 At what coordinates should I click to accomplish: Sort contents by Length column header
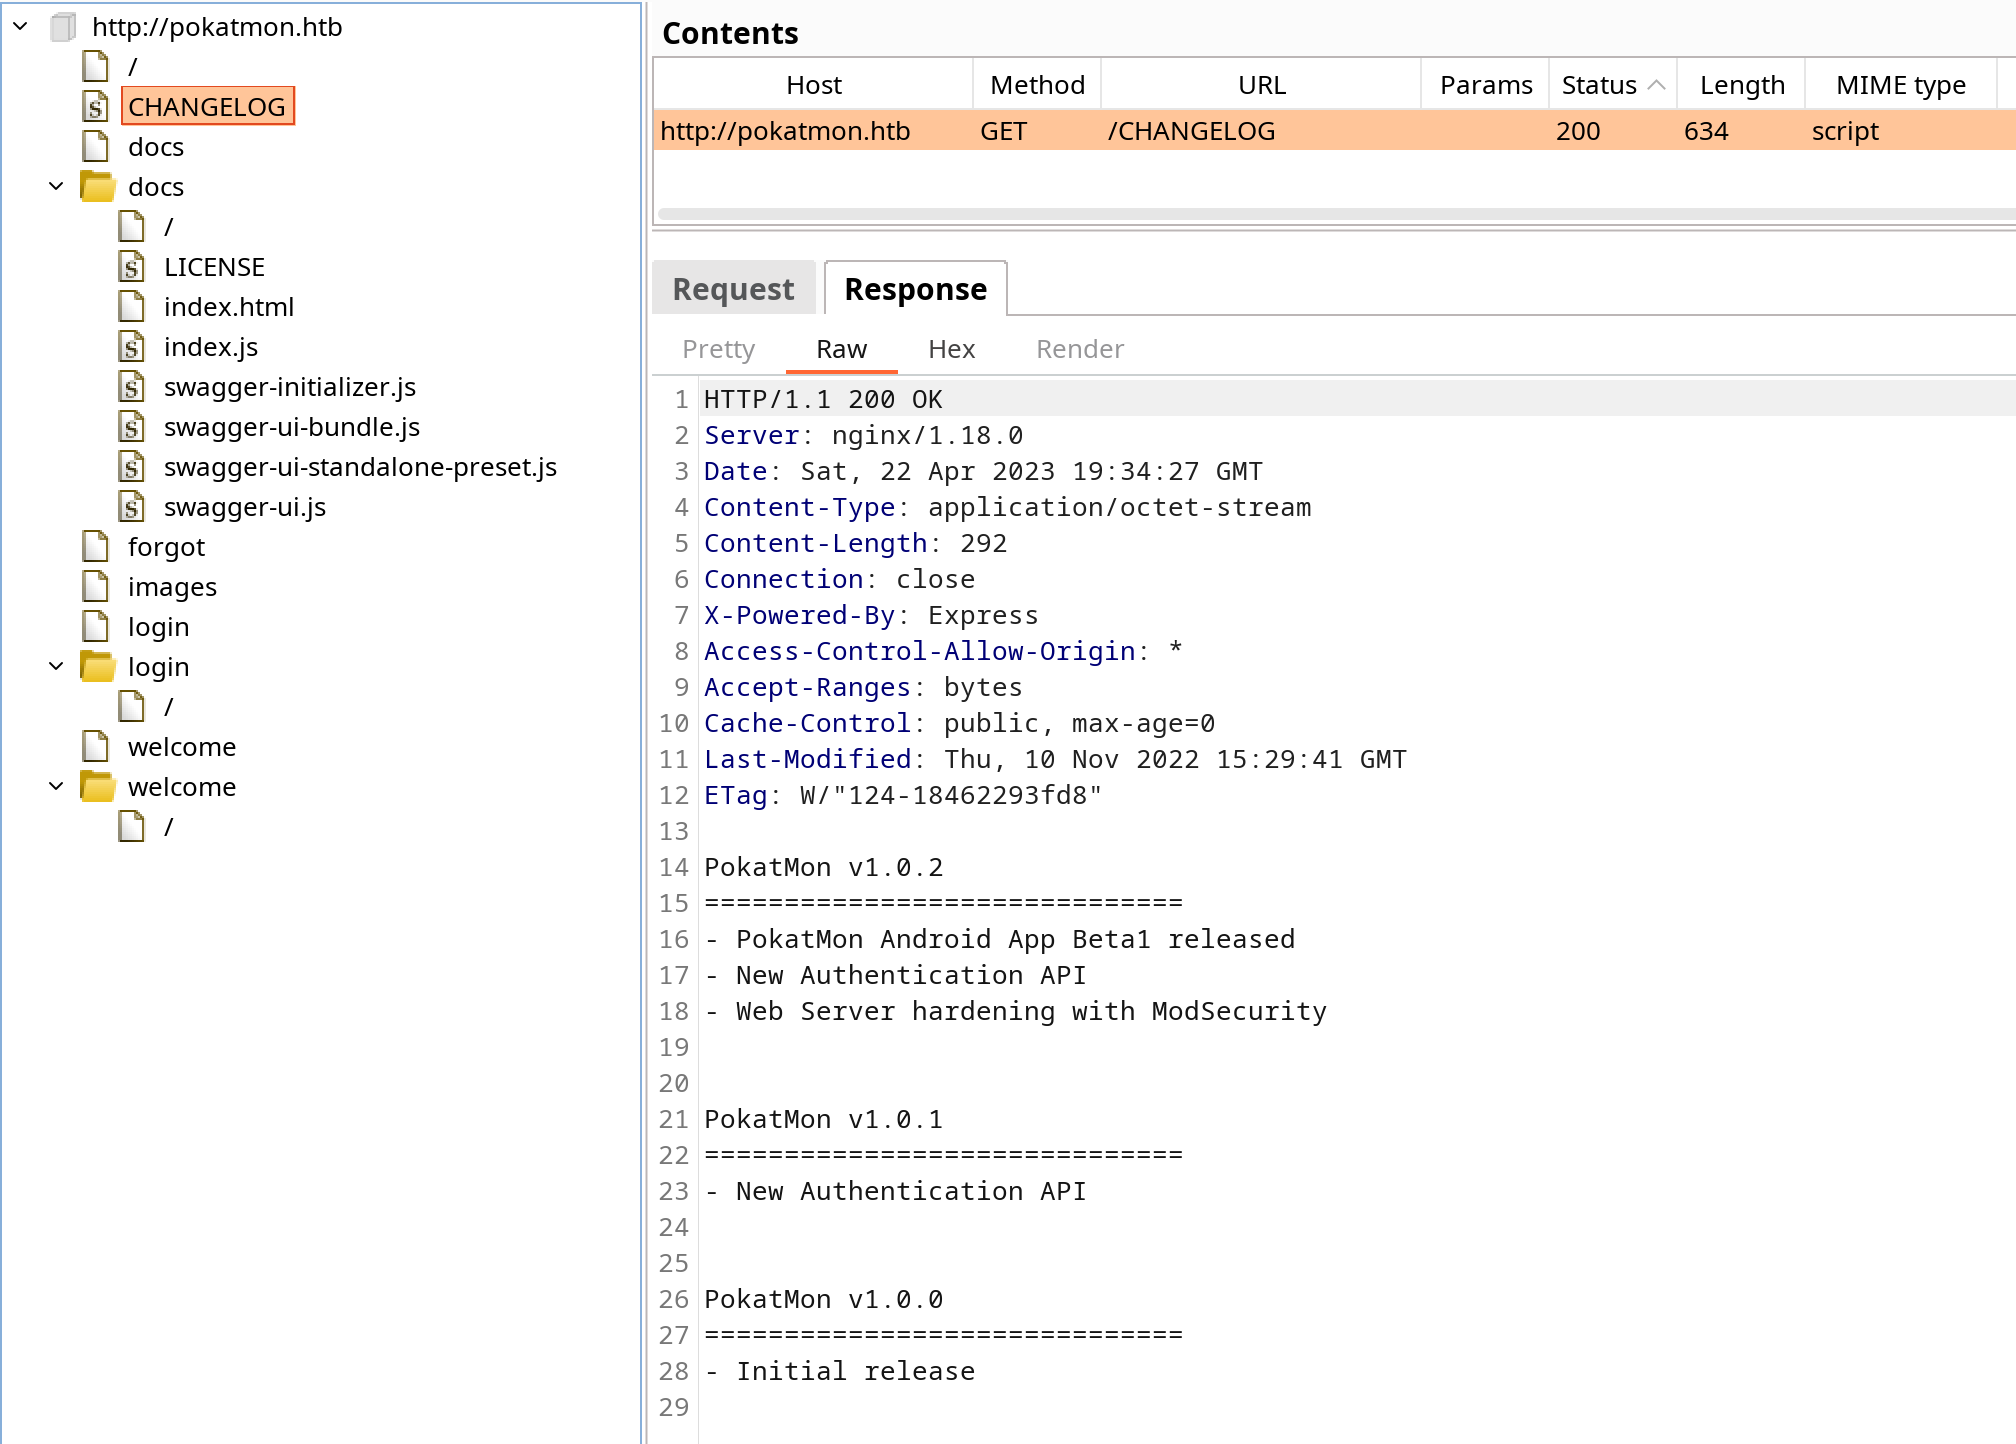click(1741, 85)
